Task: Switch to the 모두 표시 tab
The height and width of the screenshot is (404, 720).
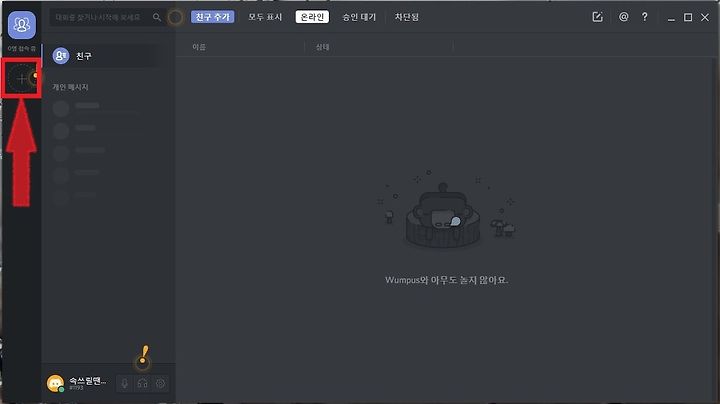Action: click(x=265, y=17)
